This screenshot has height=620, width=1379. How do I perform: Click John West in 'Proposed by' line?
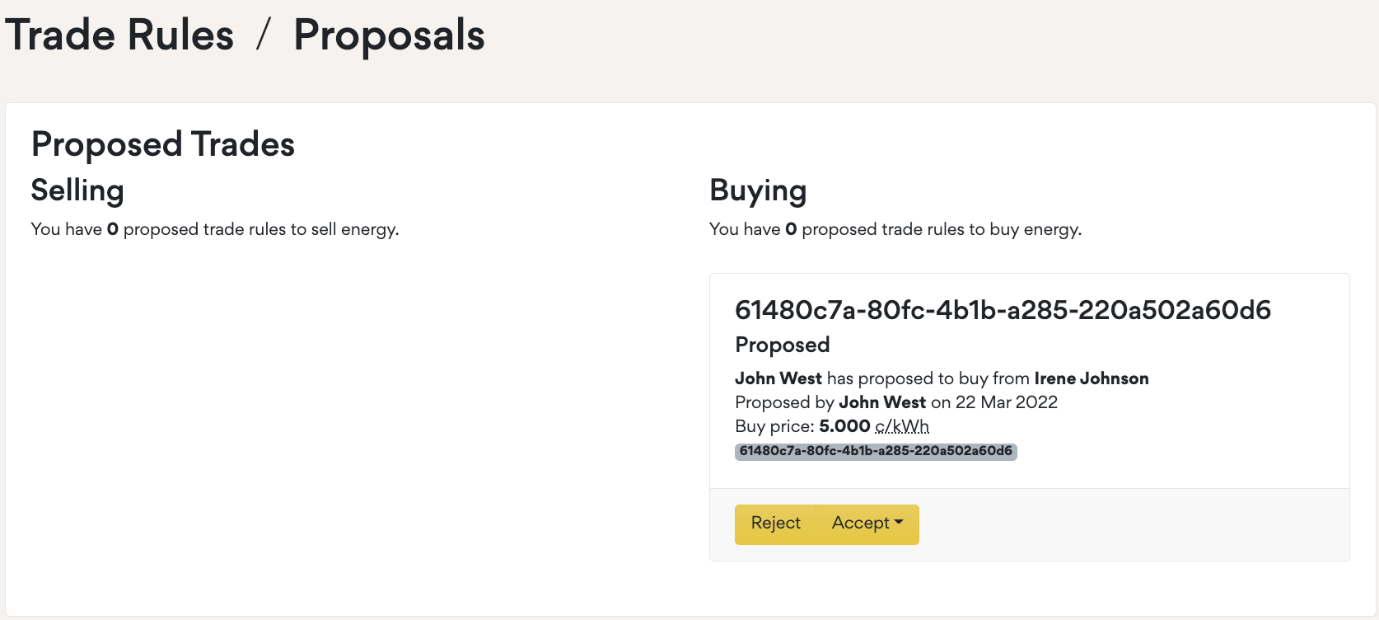click(x=882, y=402)
